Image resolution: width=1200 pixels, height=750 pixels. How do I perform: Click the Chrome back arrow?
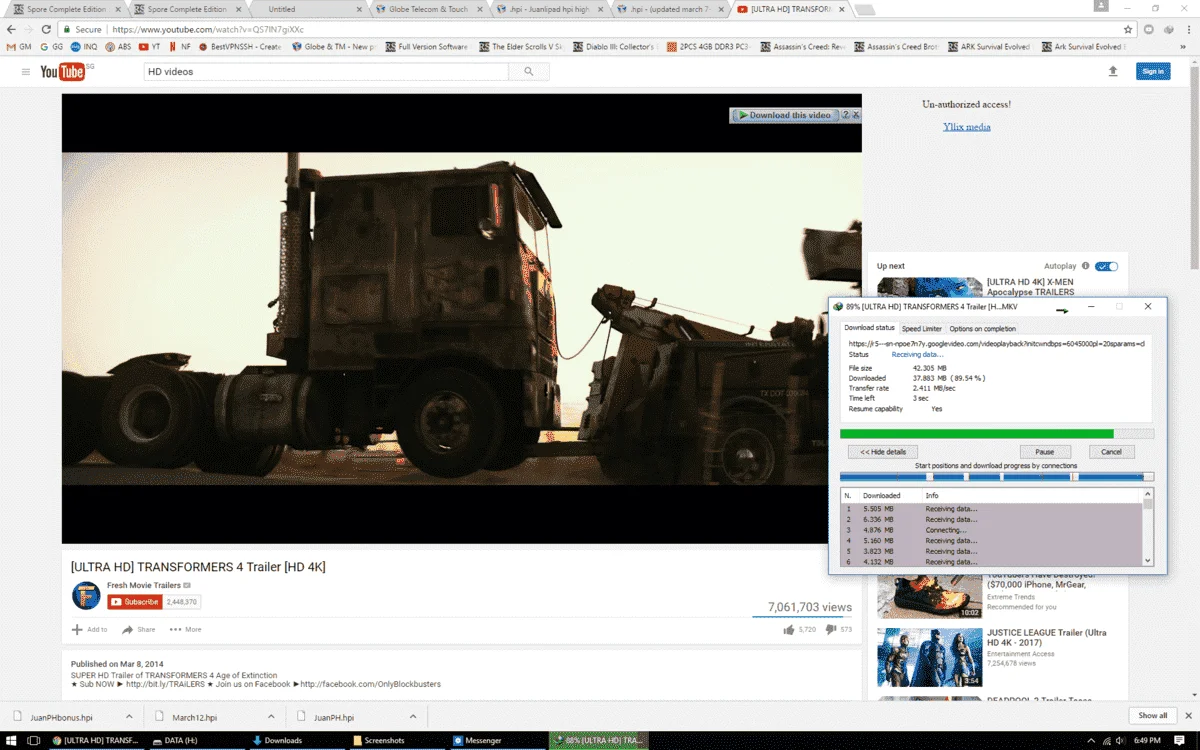coord(11,29)
